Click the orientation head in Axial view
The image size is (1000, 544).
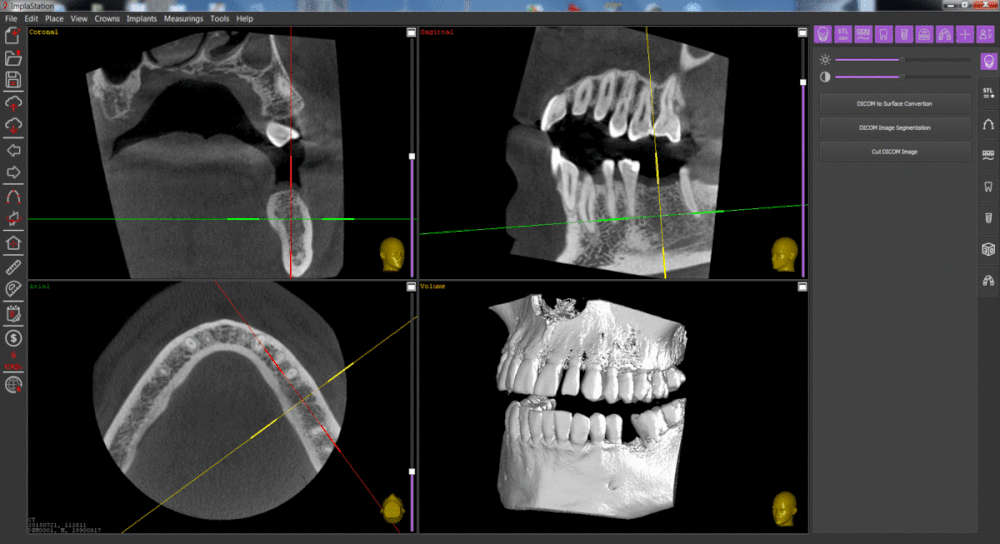tap(393, 508)
